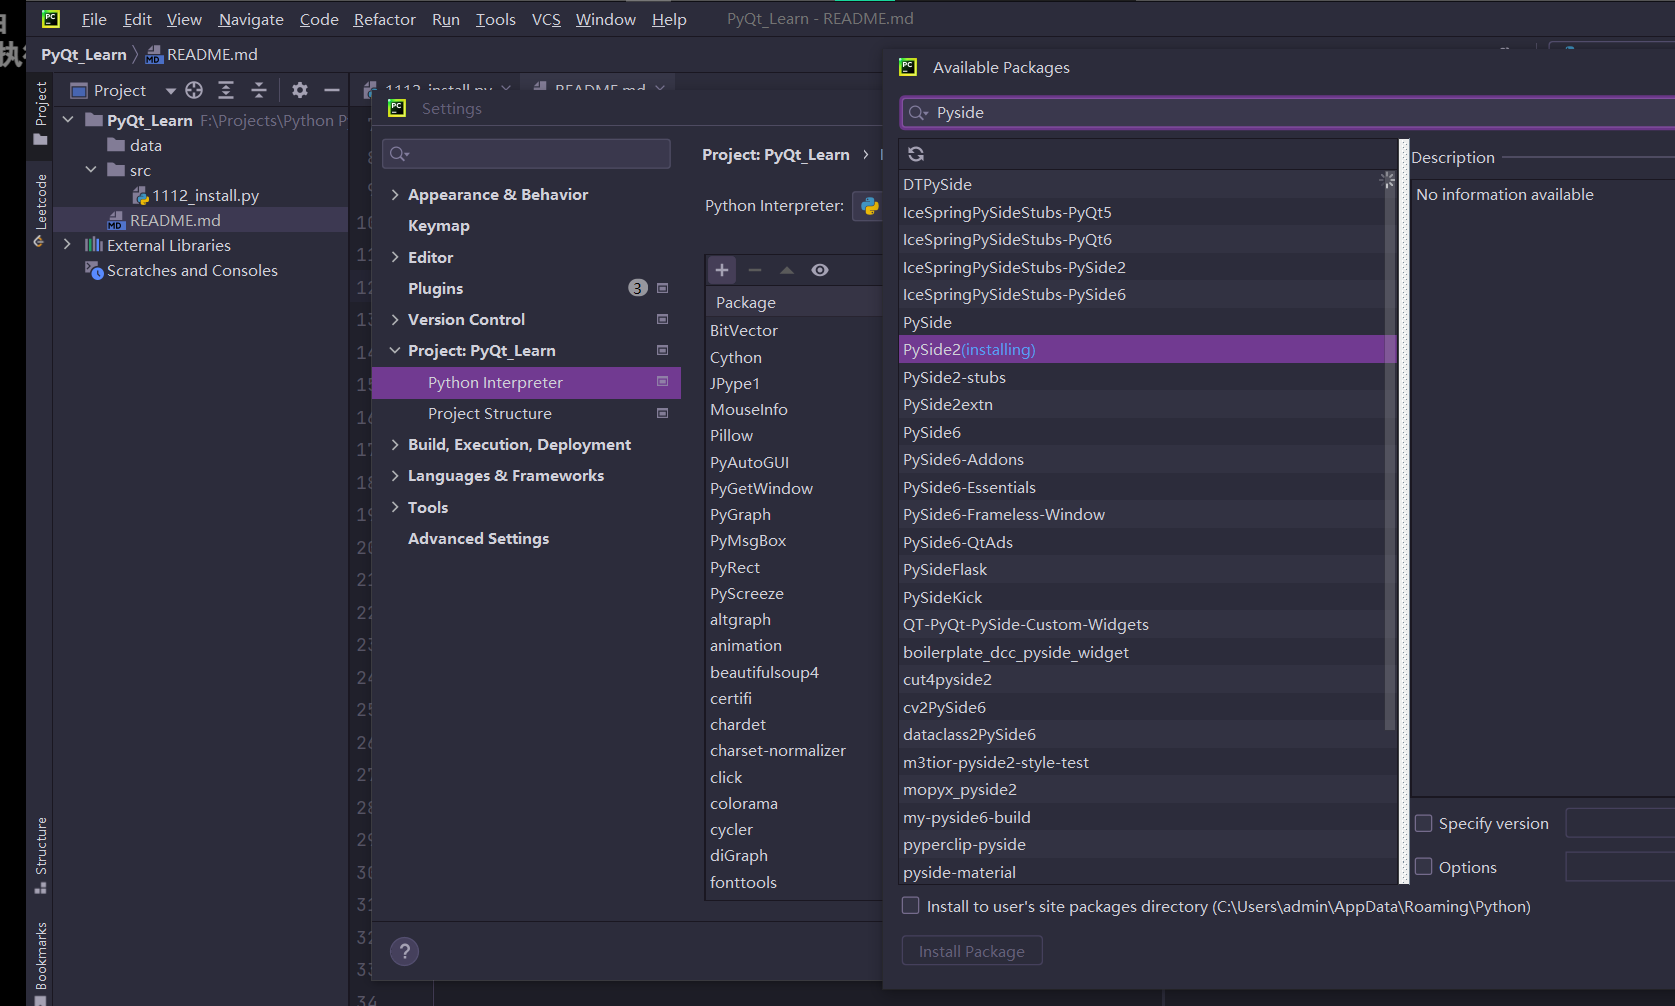Reload the available packages list
The width and height of the screenshot is (1675, 1006).
coord(916,154)
